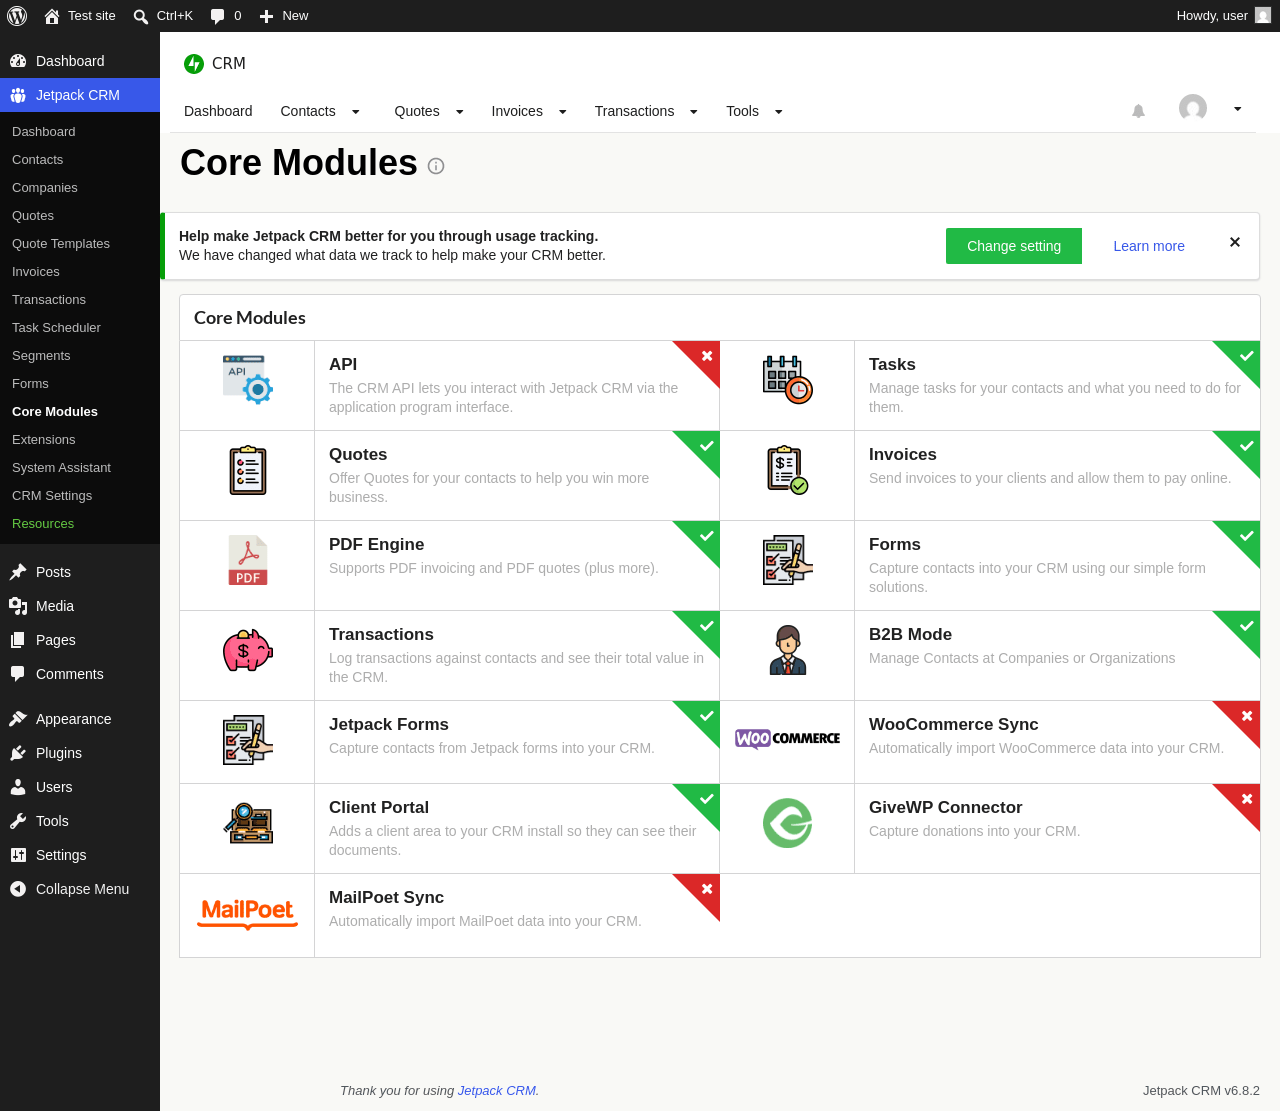Expand the Contacts dropdown arrow
The height and width of the screenshot is (1111, 1280).
pos(355,112)
